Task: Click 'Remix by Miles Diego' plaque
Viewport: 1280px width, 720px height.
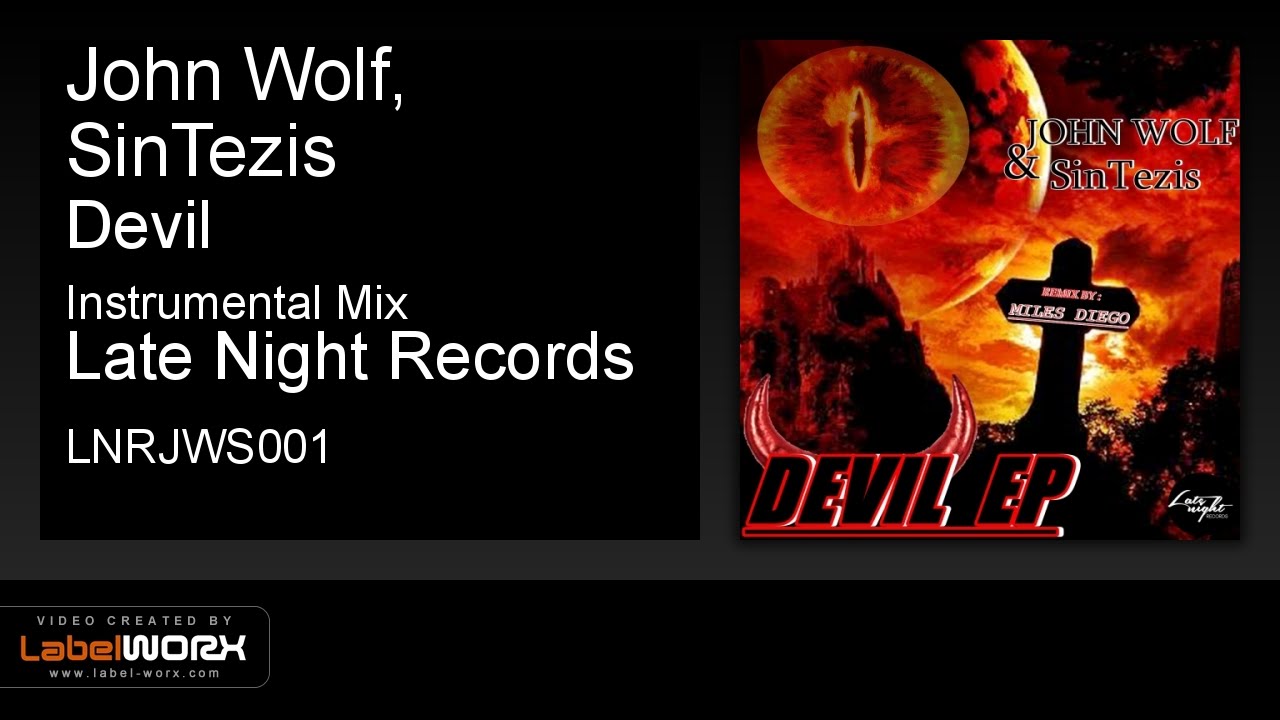Action: [1070, 306]
